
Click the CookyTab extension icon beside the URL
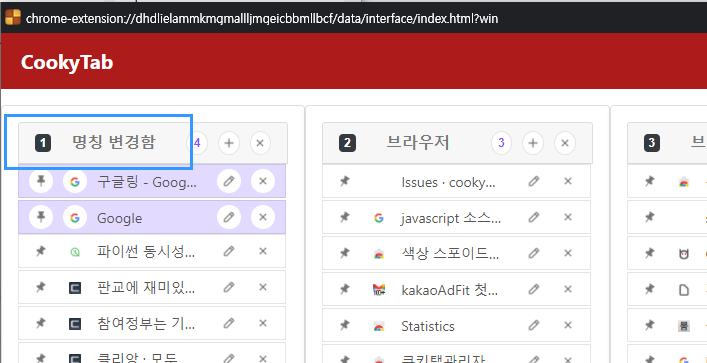click(x=13, y=18)
